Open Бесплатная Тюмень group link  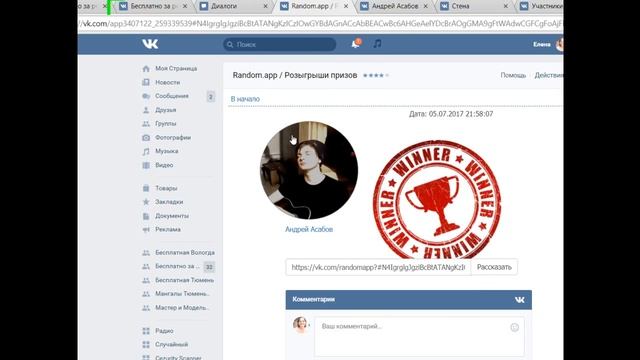(x=184, y=280)
